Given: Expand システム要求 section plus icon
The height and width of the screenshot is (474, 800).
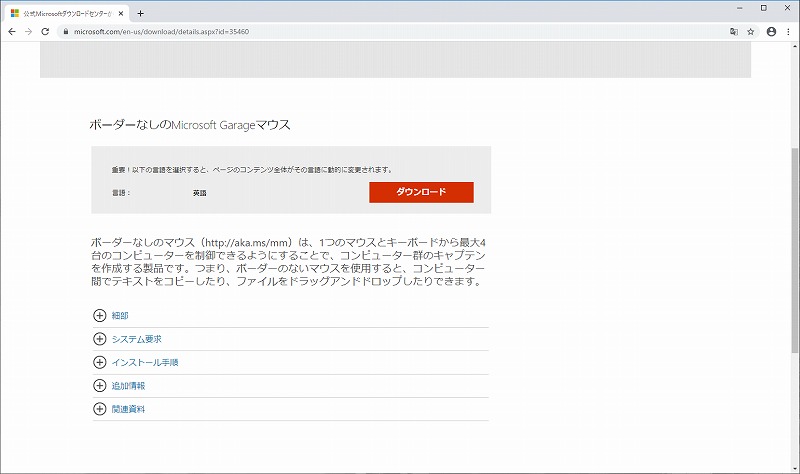Looking at the screenshot, I should [99, 339].
